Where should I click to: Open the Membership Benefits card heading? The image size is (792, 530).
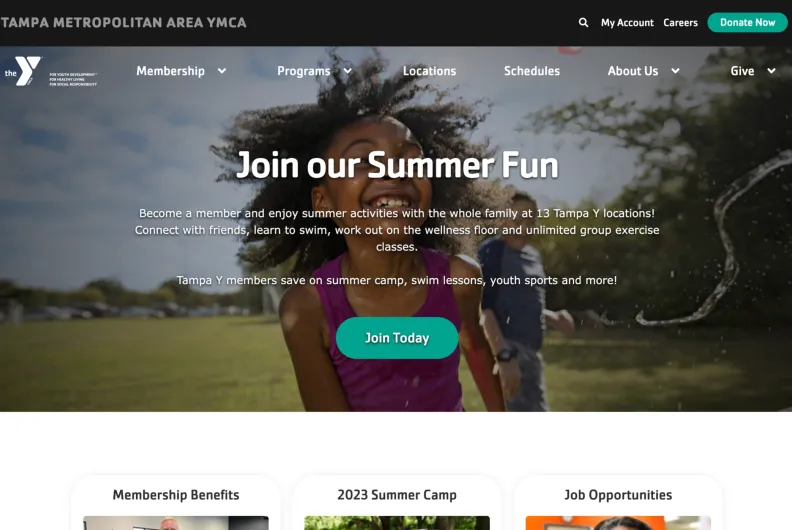point(176,495)
